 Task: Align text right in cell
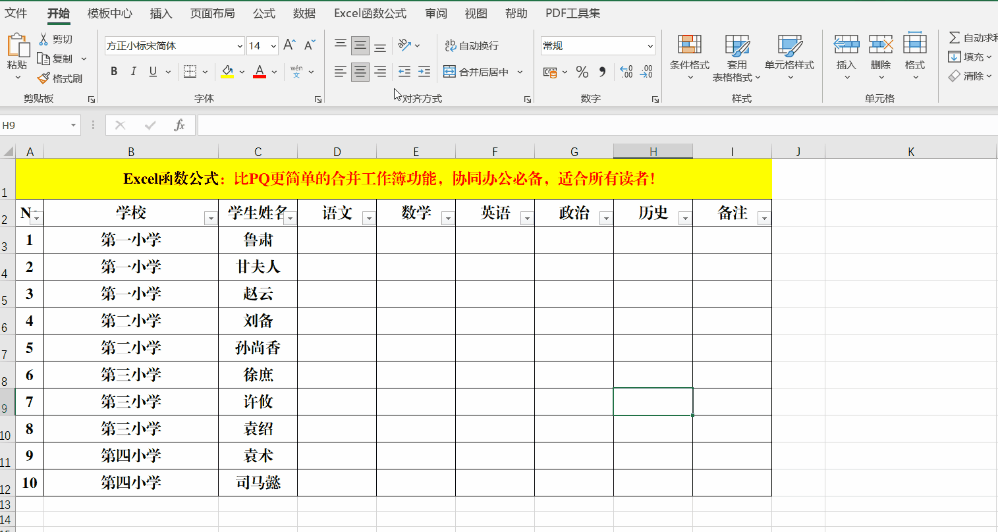[380, 71]
